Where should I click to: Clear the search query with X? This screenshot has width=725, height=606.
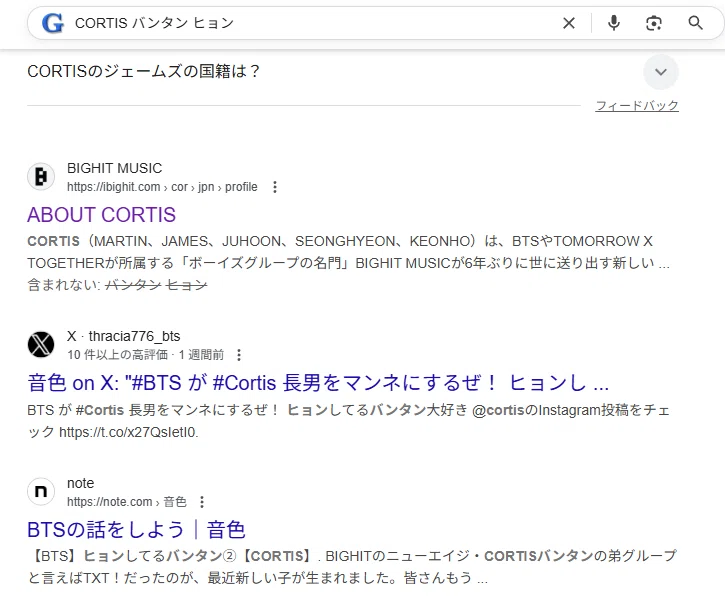pyautogui.click(x=569, y=23)
